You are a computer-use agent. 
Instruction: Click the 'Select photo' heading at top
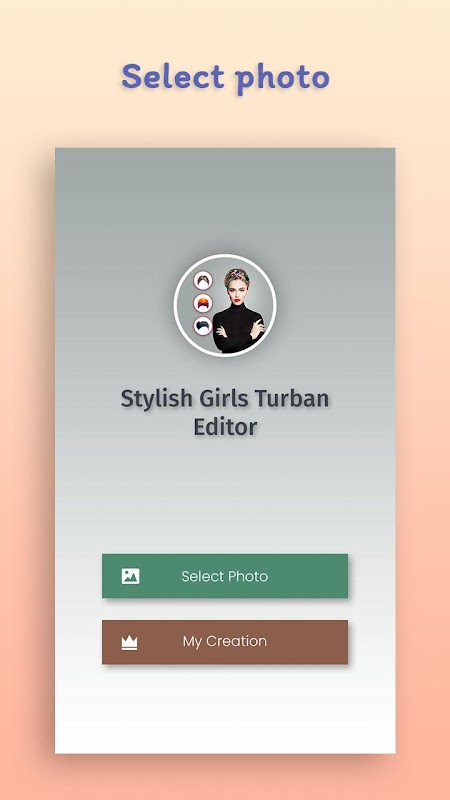226,78
